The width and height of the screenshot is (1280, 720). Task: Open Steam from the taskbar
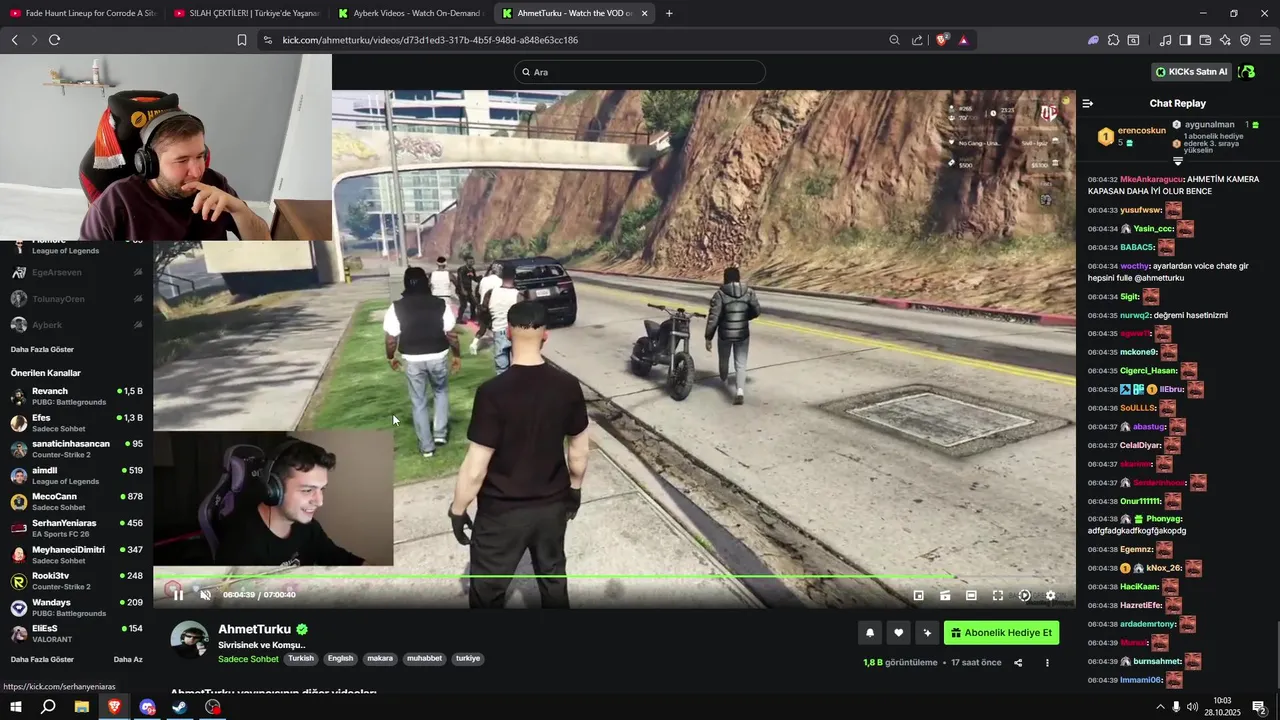point(180,707)
